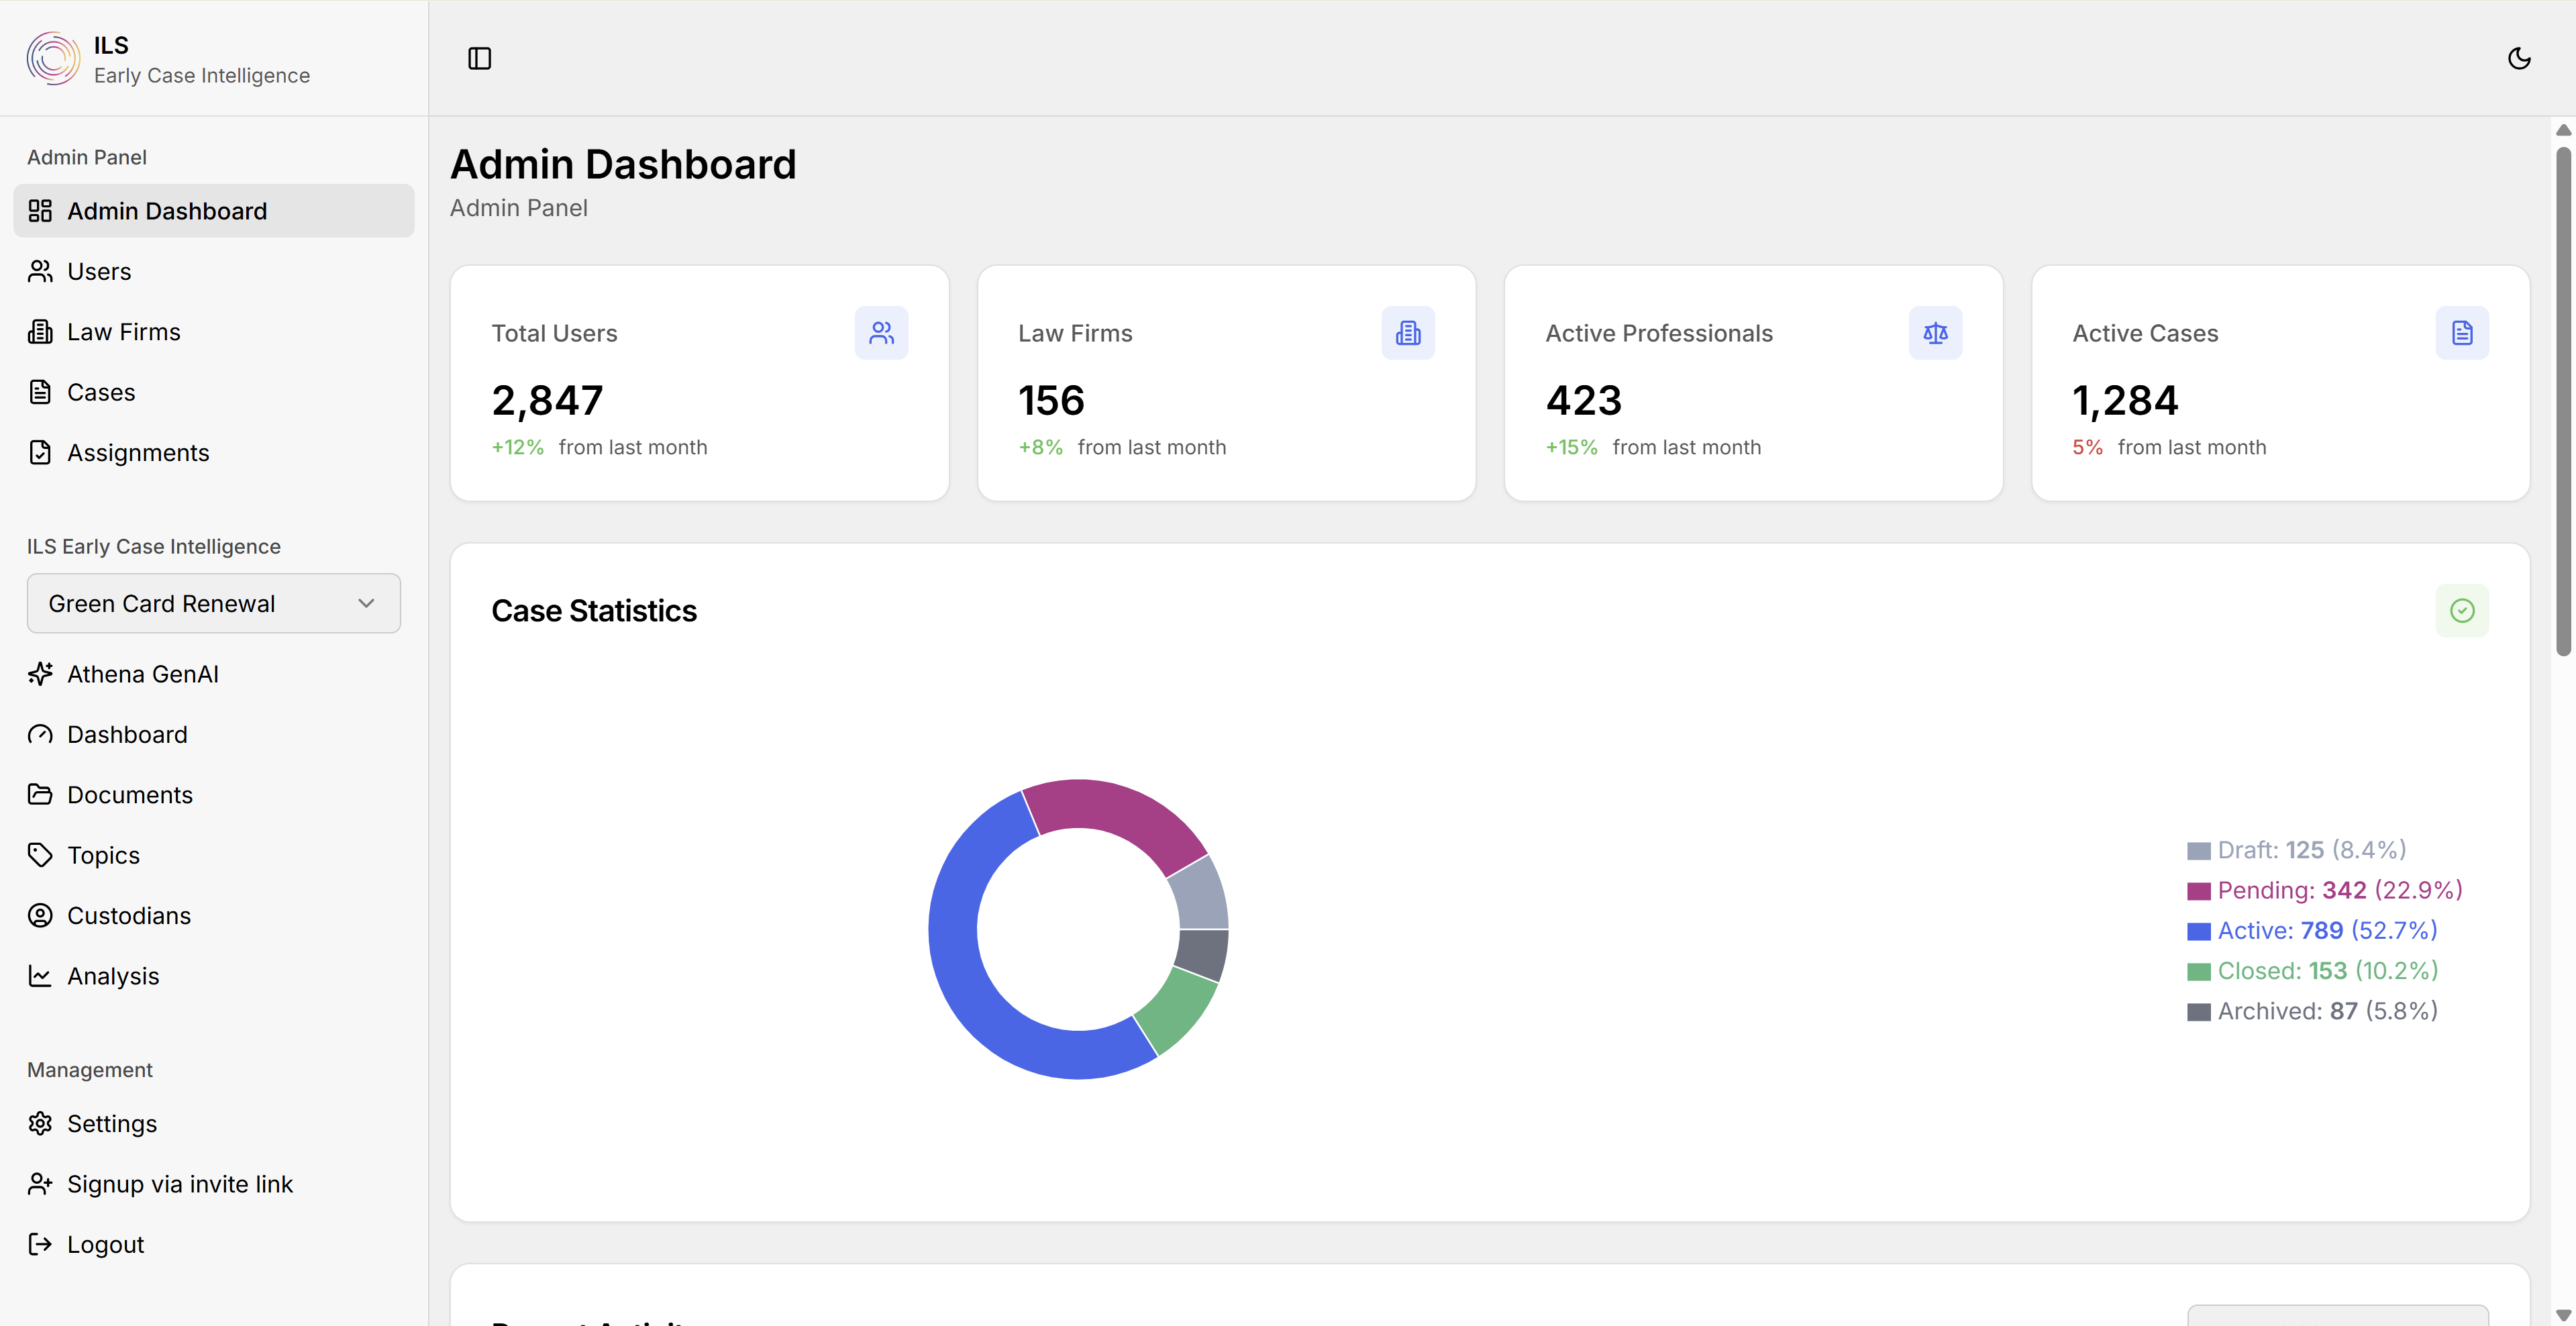Click the Draft legend color swatch

pos(2199,851)
